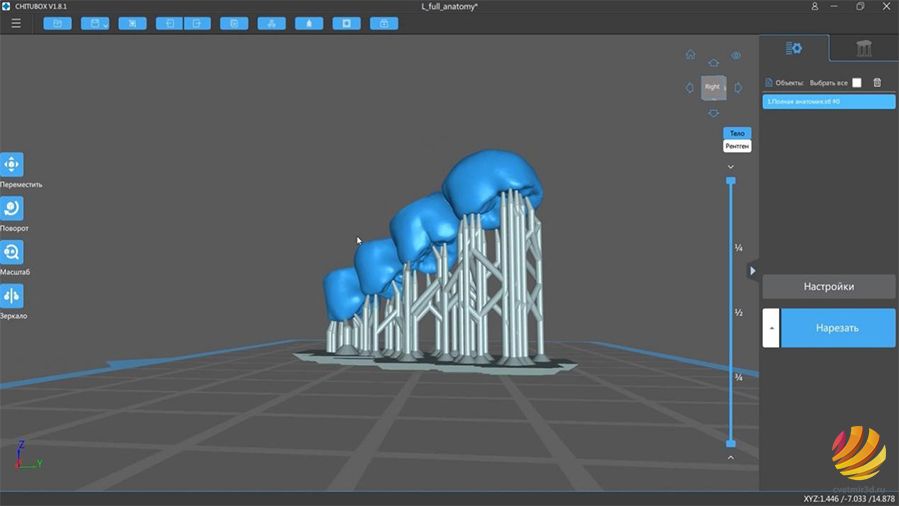Viewport: 900px width, 506px height.
Task: Click the Undo toolbar icon
Action: (169, 24)
